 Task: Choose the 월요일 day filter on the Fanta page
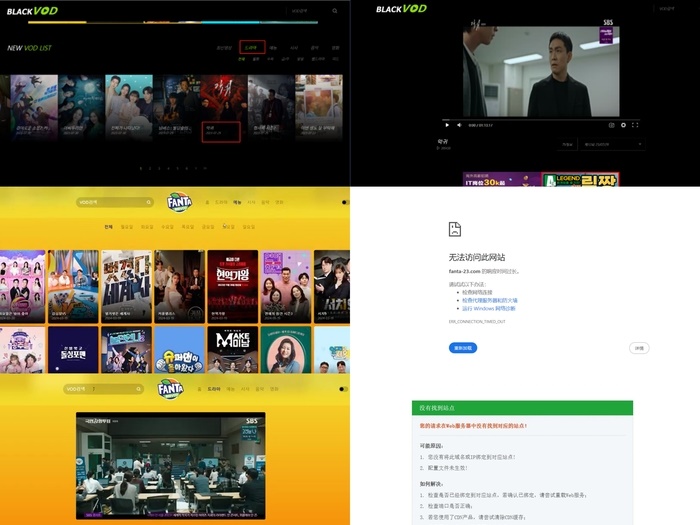point(127,227)
